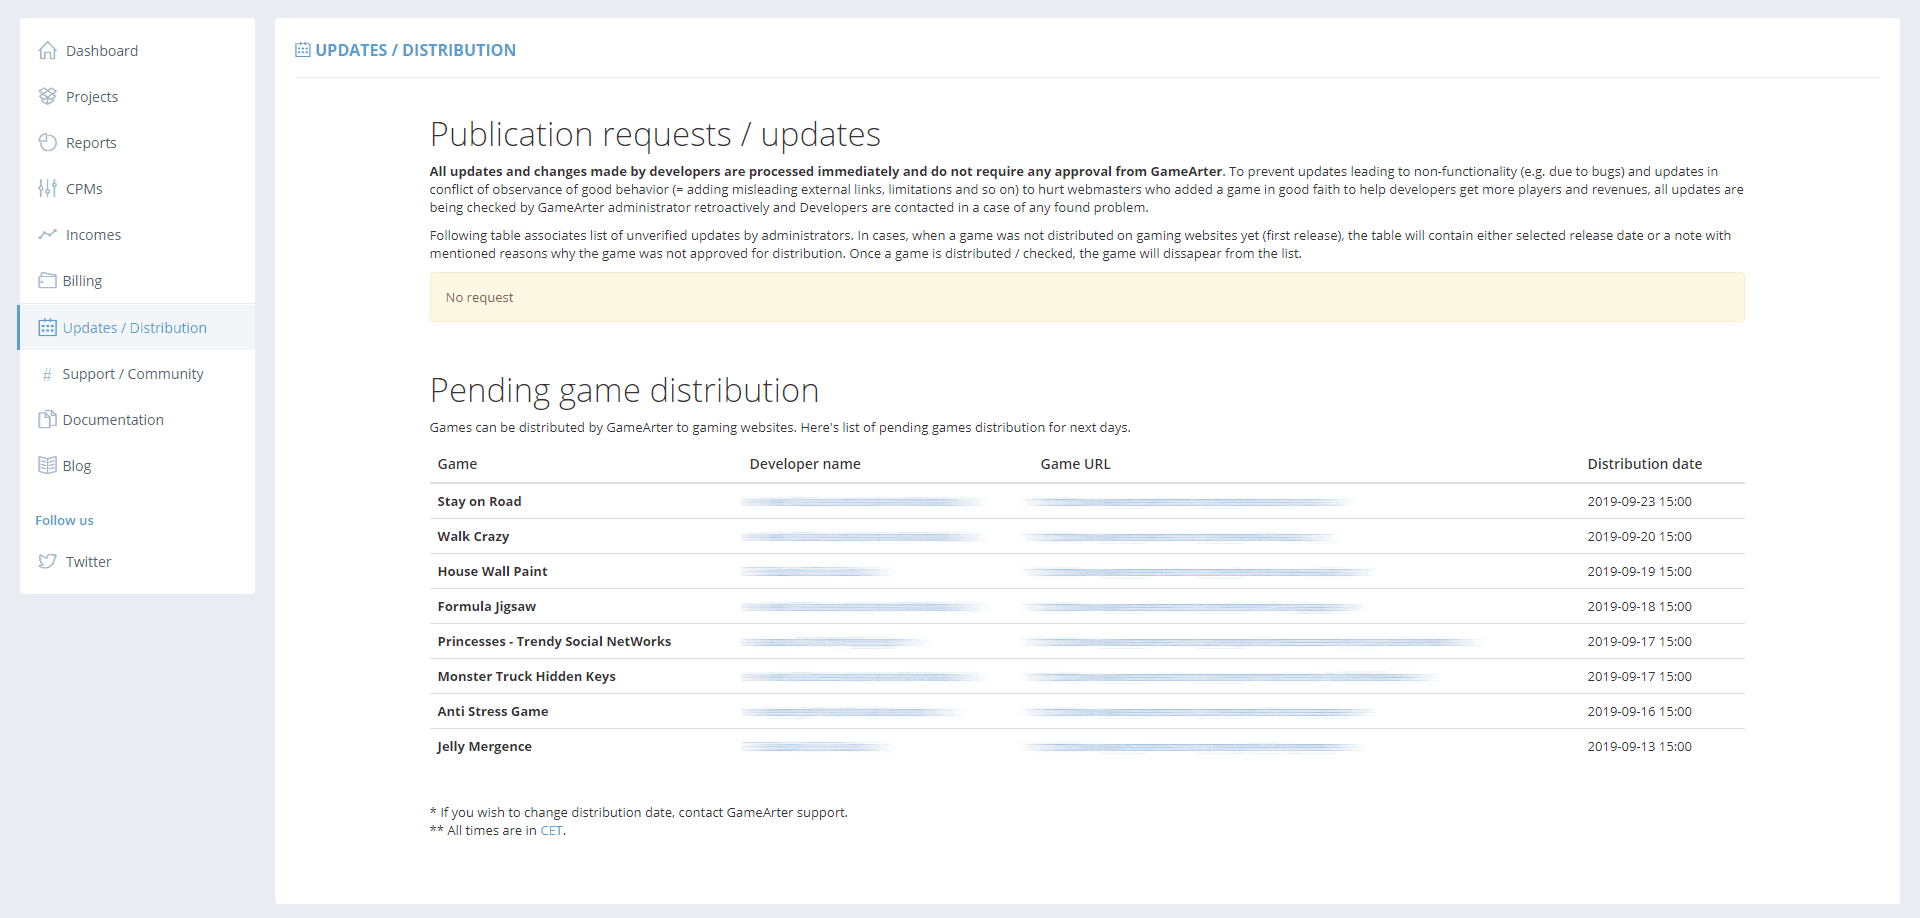This screenshot has width=1920, height=918.
Task: Click the Dashboard home icon
Action: [47, 50]
